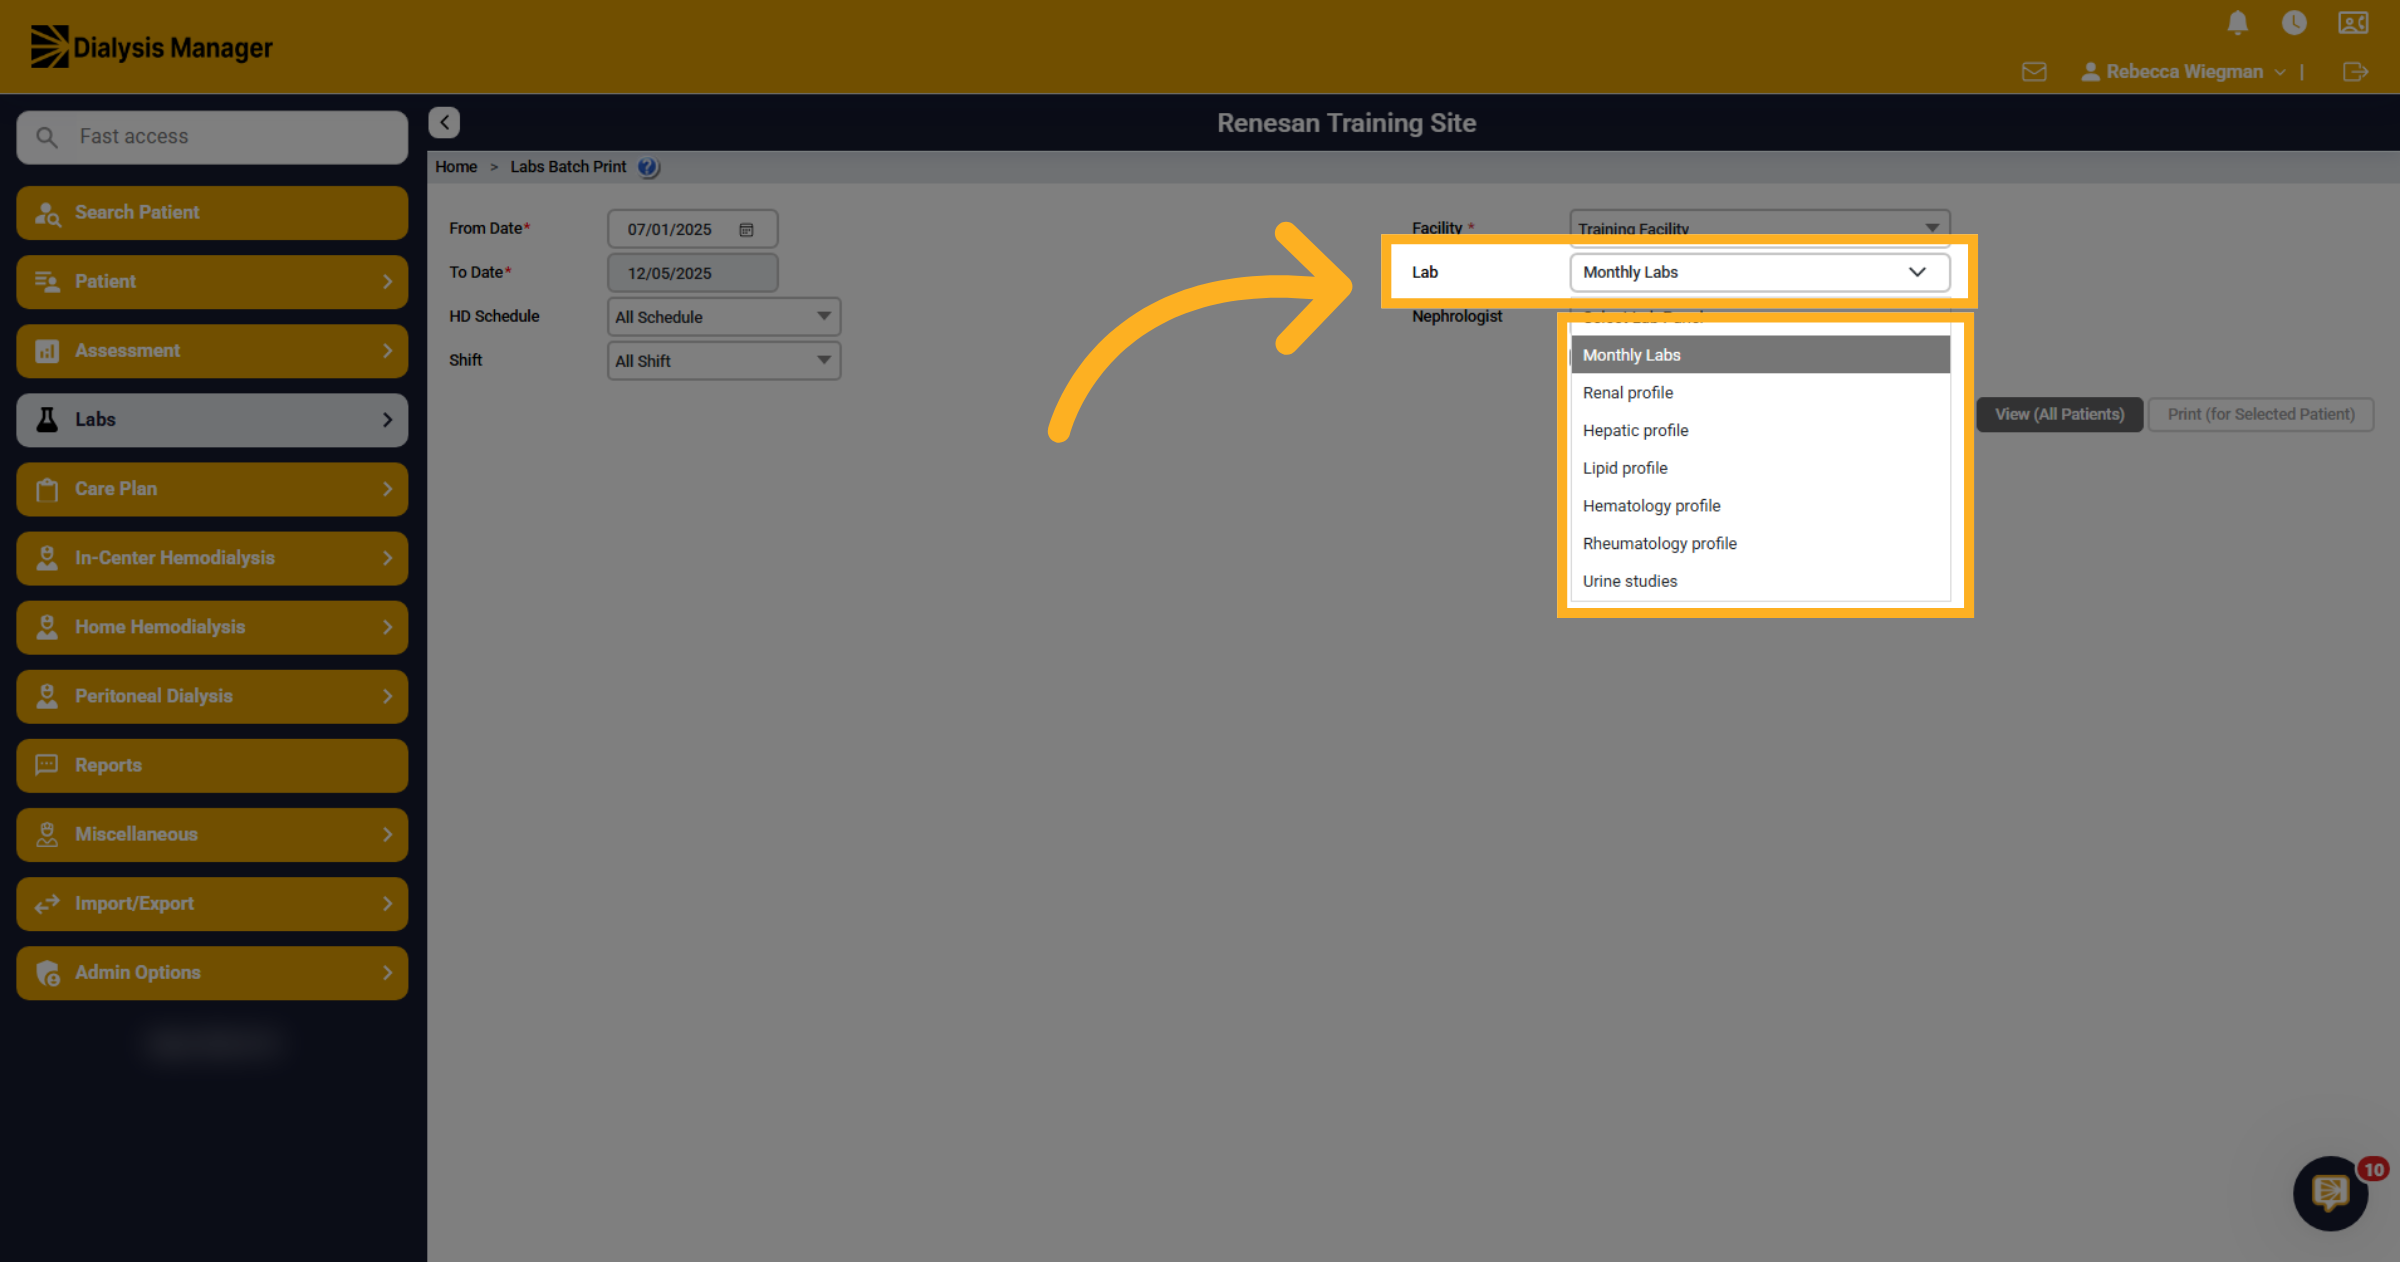Image resolution: width=2400 pixels, height=1262 pixels.
Task: Select Urine studies option
Action: click(1760, 582)
